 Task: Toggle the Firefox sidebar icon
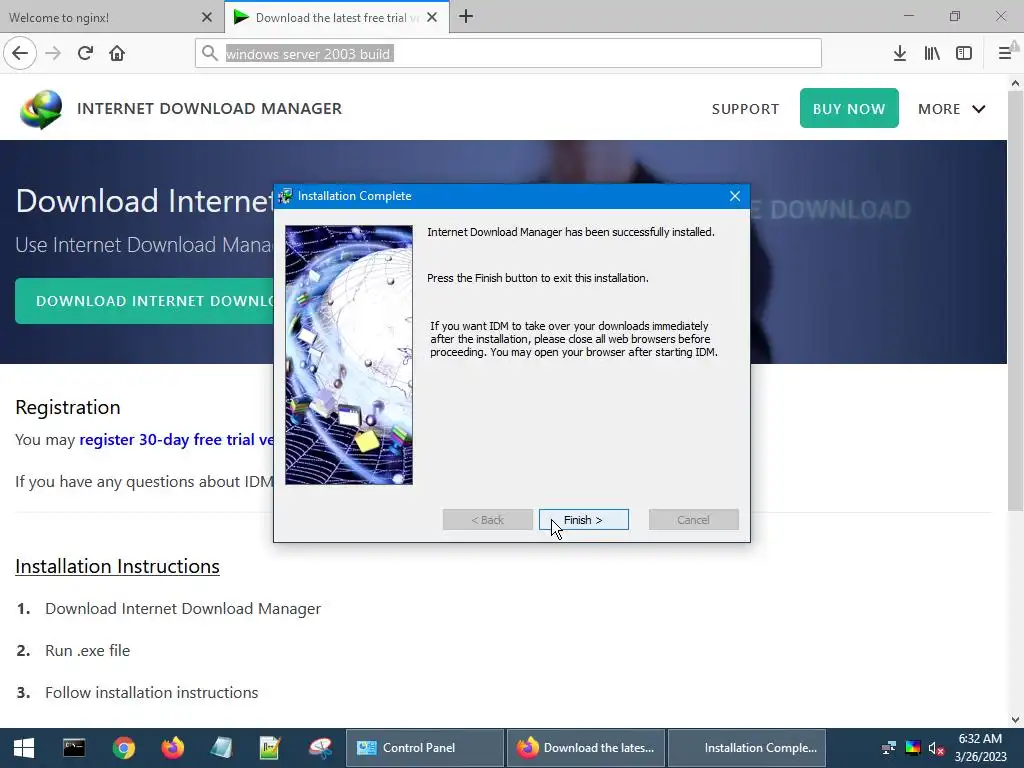point(964,53)
